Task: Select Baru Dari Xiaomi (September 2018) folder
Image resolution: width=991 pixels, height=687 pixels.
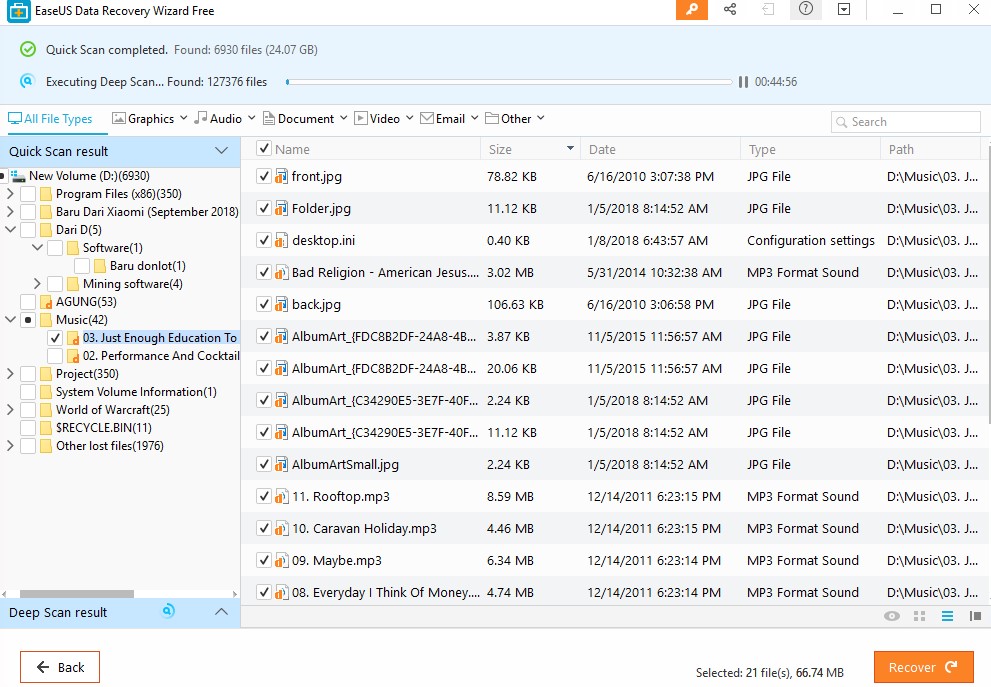Action: pyautogui.click(x=147, y=212)
